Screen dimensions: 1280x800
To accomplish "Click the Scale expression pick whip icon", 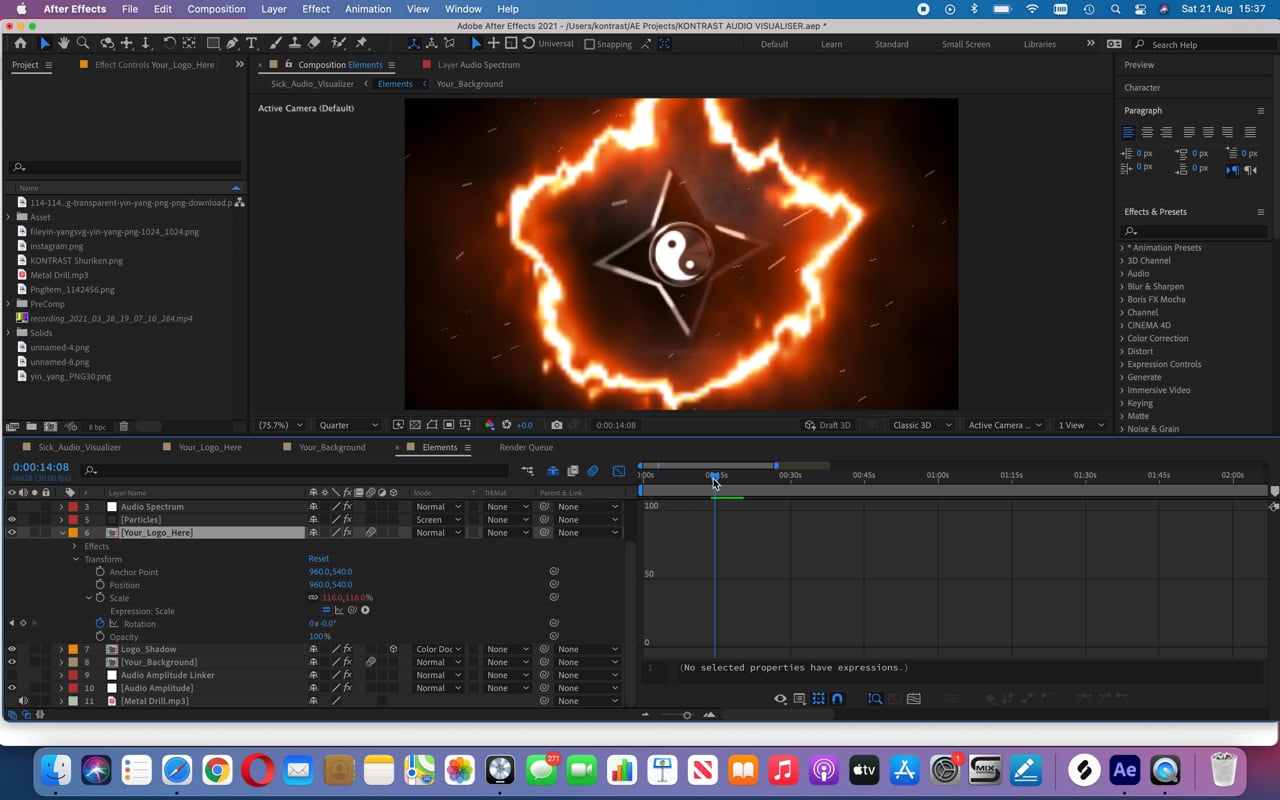I will point(352,610).
